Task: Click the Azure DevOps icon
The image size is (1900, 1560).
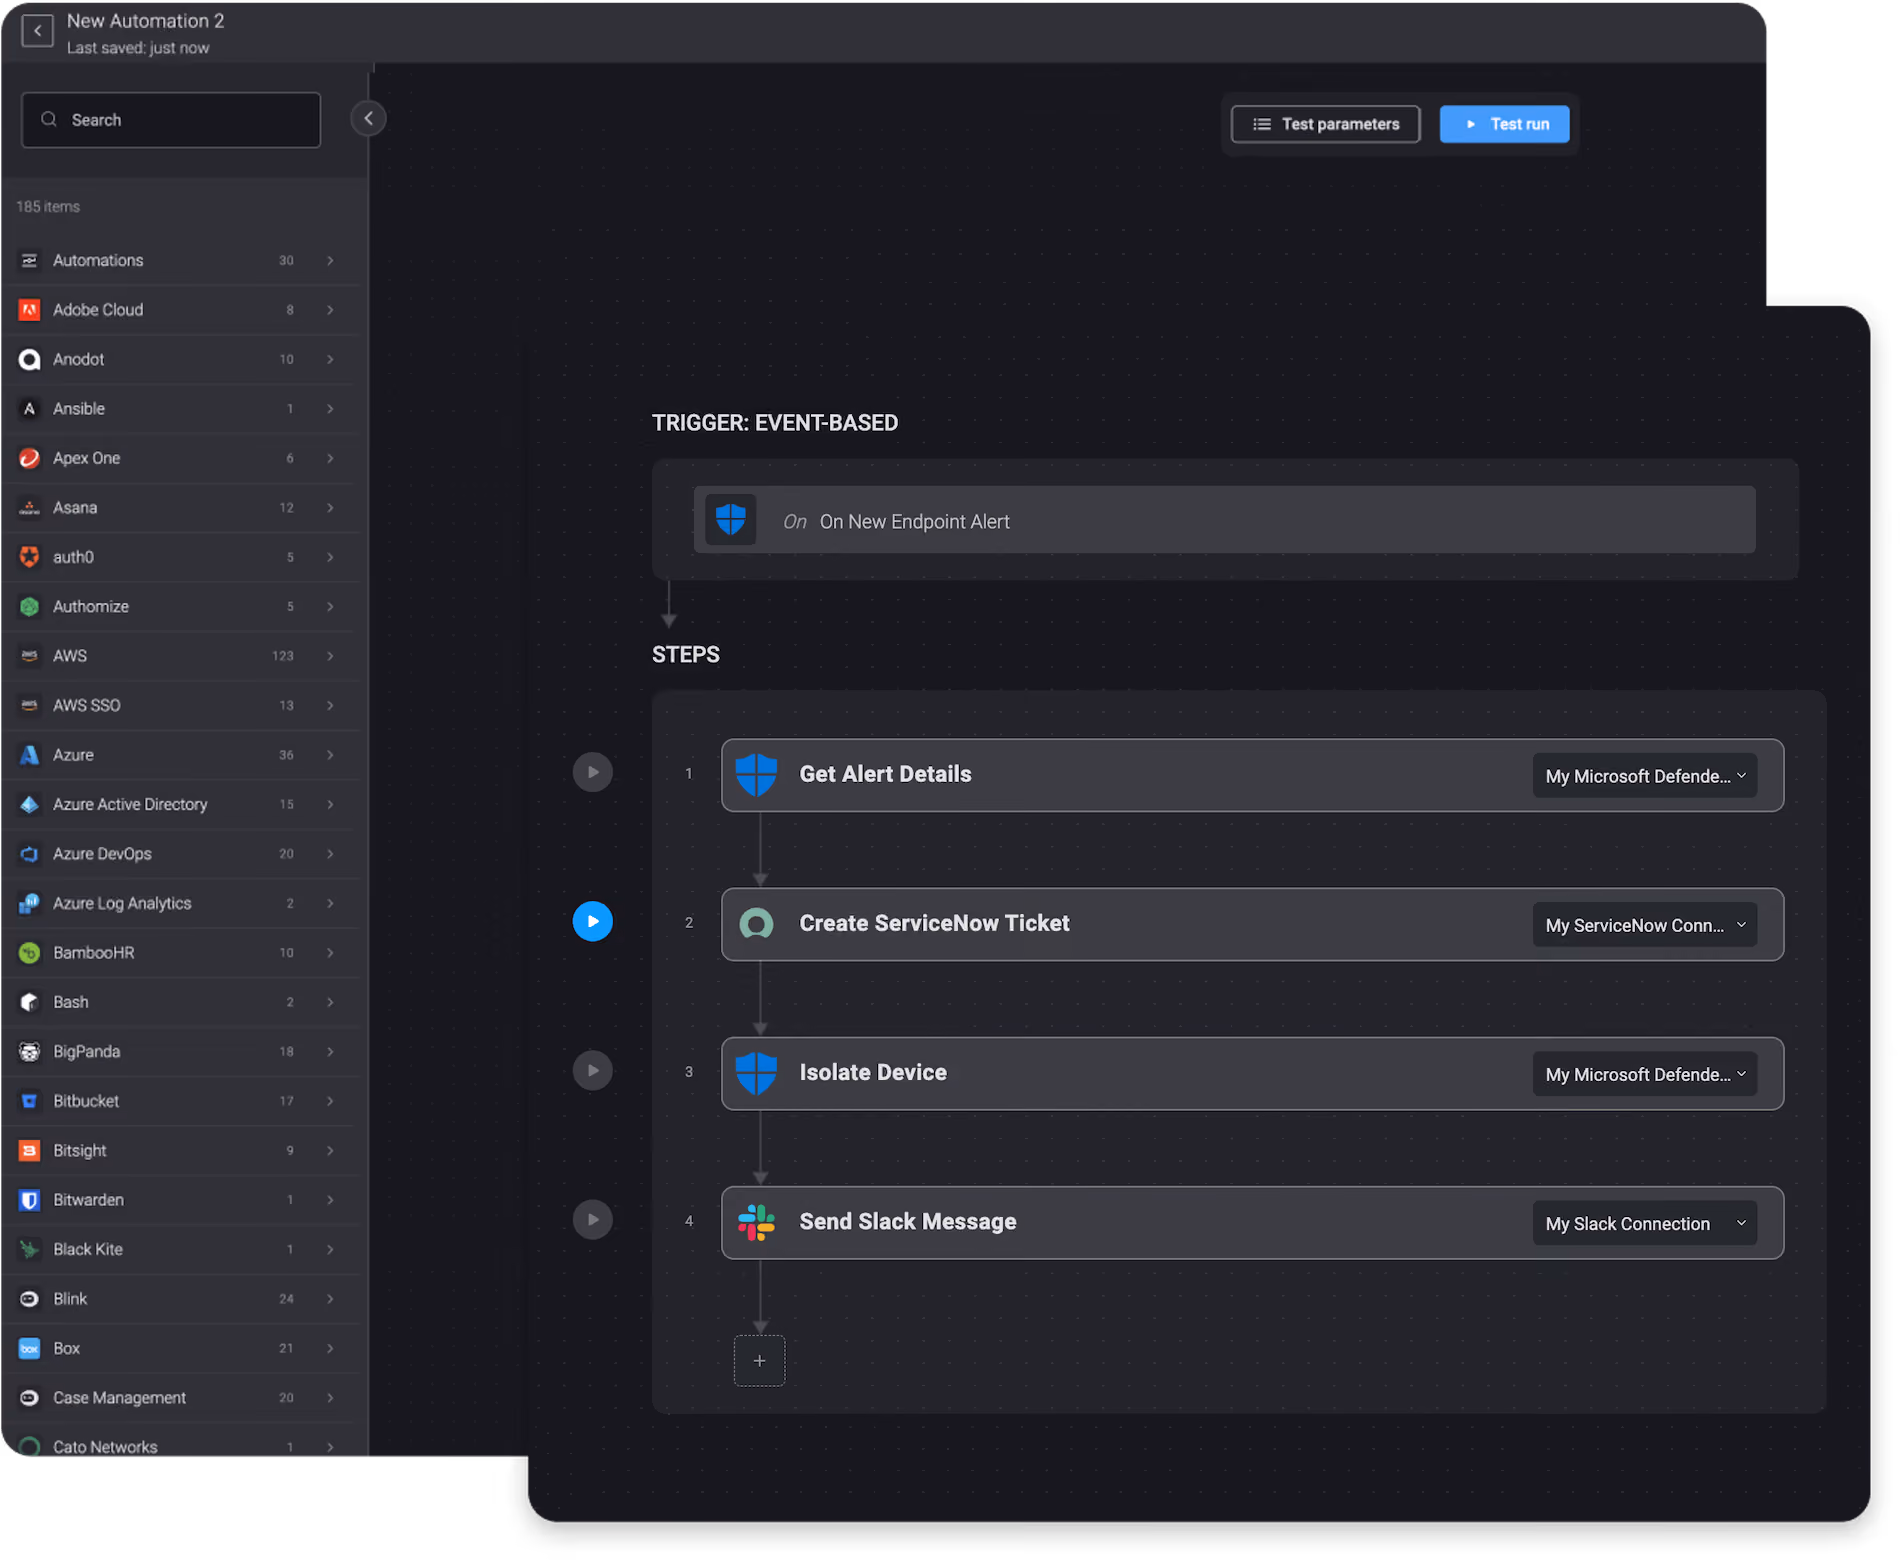Action: click(x=30, y=854)
